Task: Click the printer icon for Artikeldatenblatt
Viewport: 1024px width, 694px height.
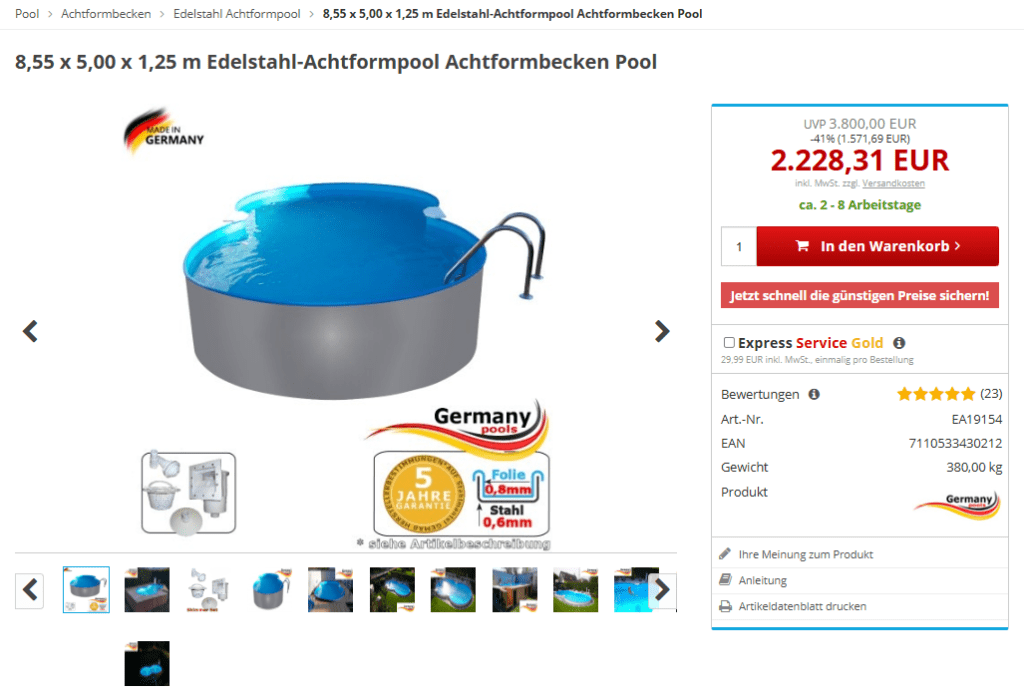Action: (725, 607)
